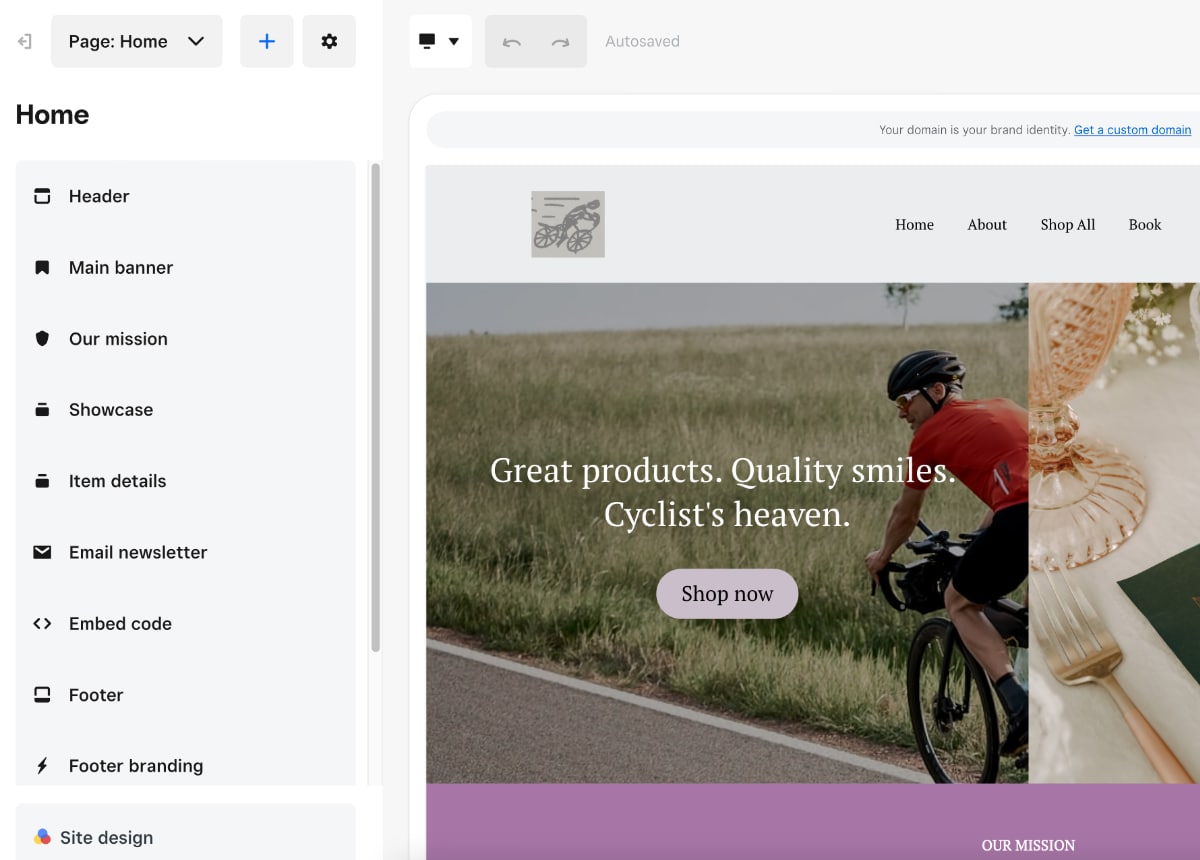
Task: Click the About nav menu item
Action: click(x=987, y=225)
